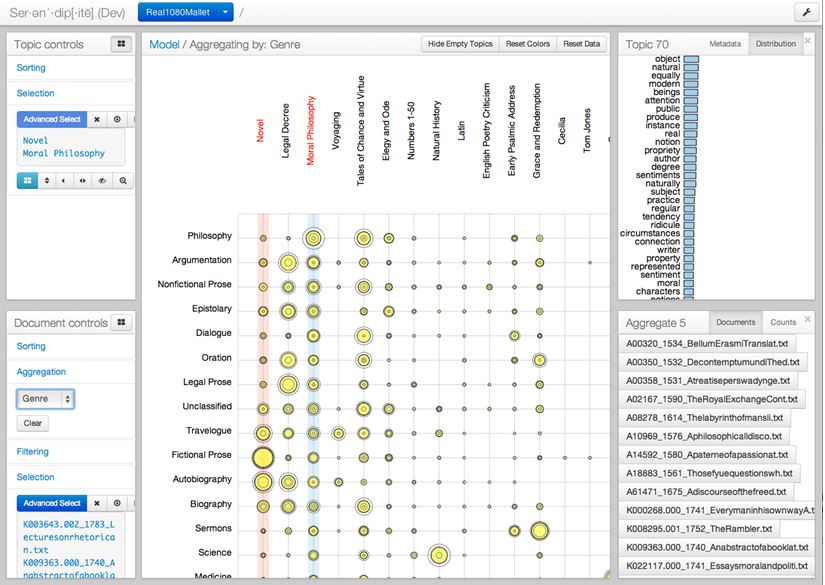Image resolution: width=825 pixels, height=585 pixels.
Task: Click the zoom magnifier icon in the Topic controls toolbar
Action: tap(123, 180)
